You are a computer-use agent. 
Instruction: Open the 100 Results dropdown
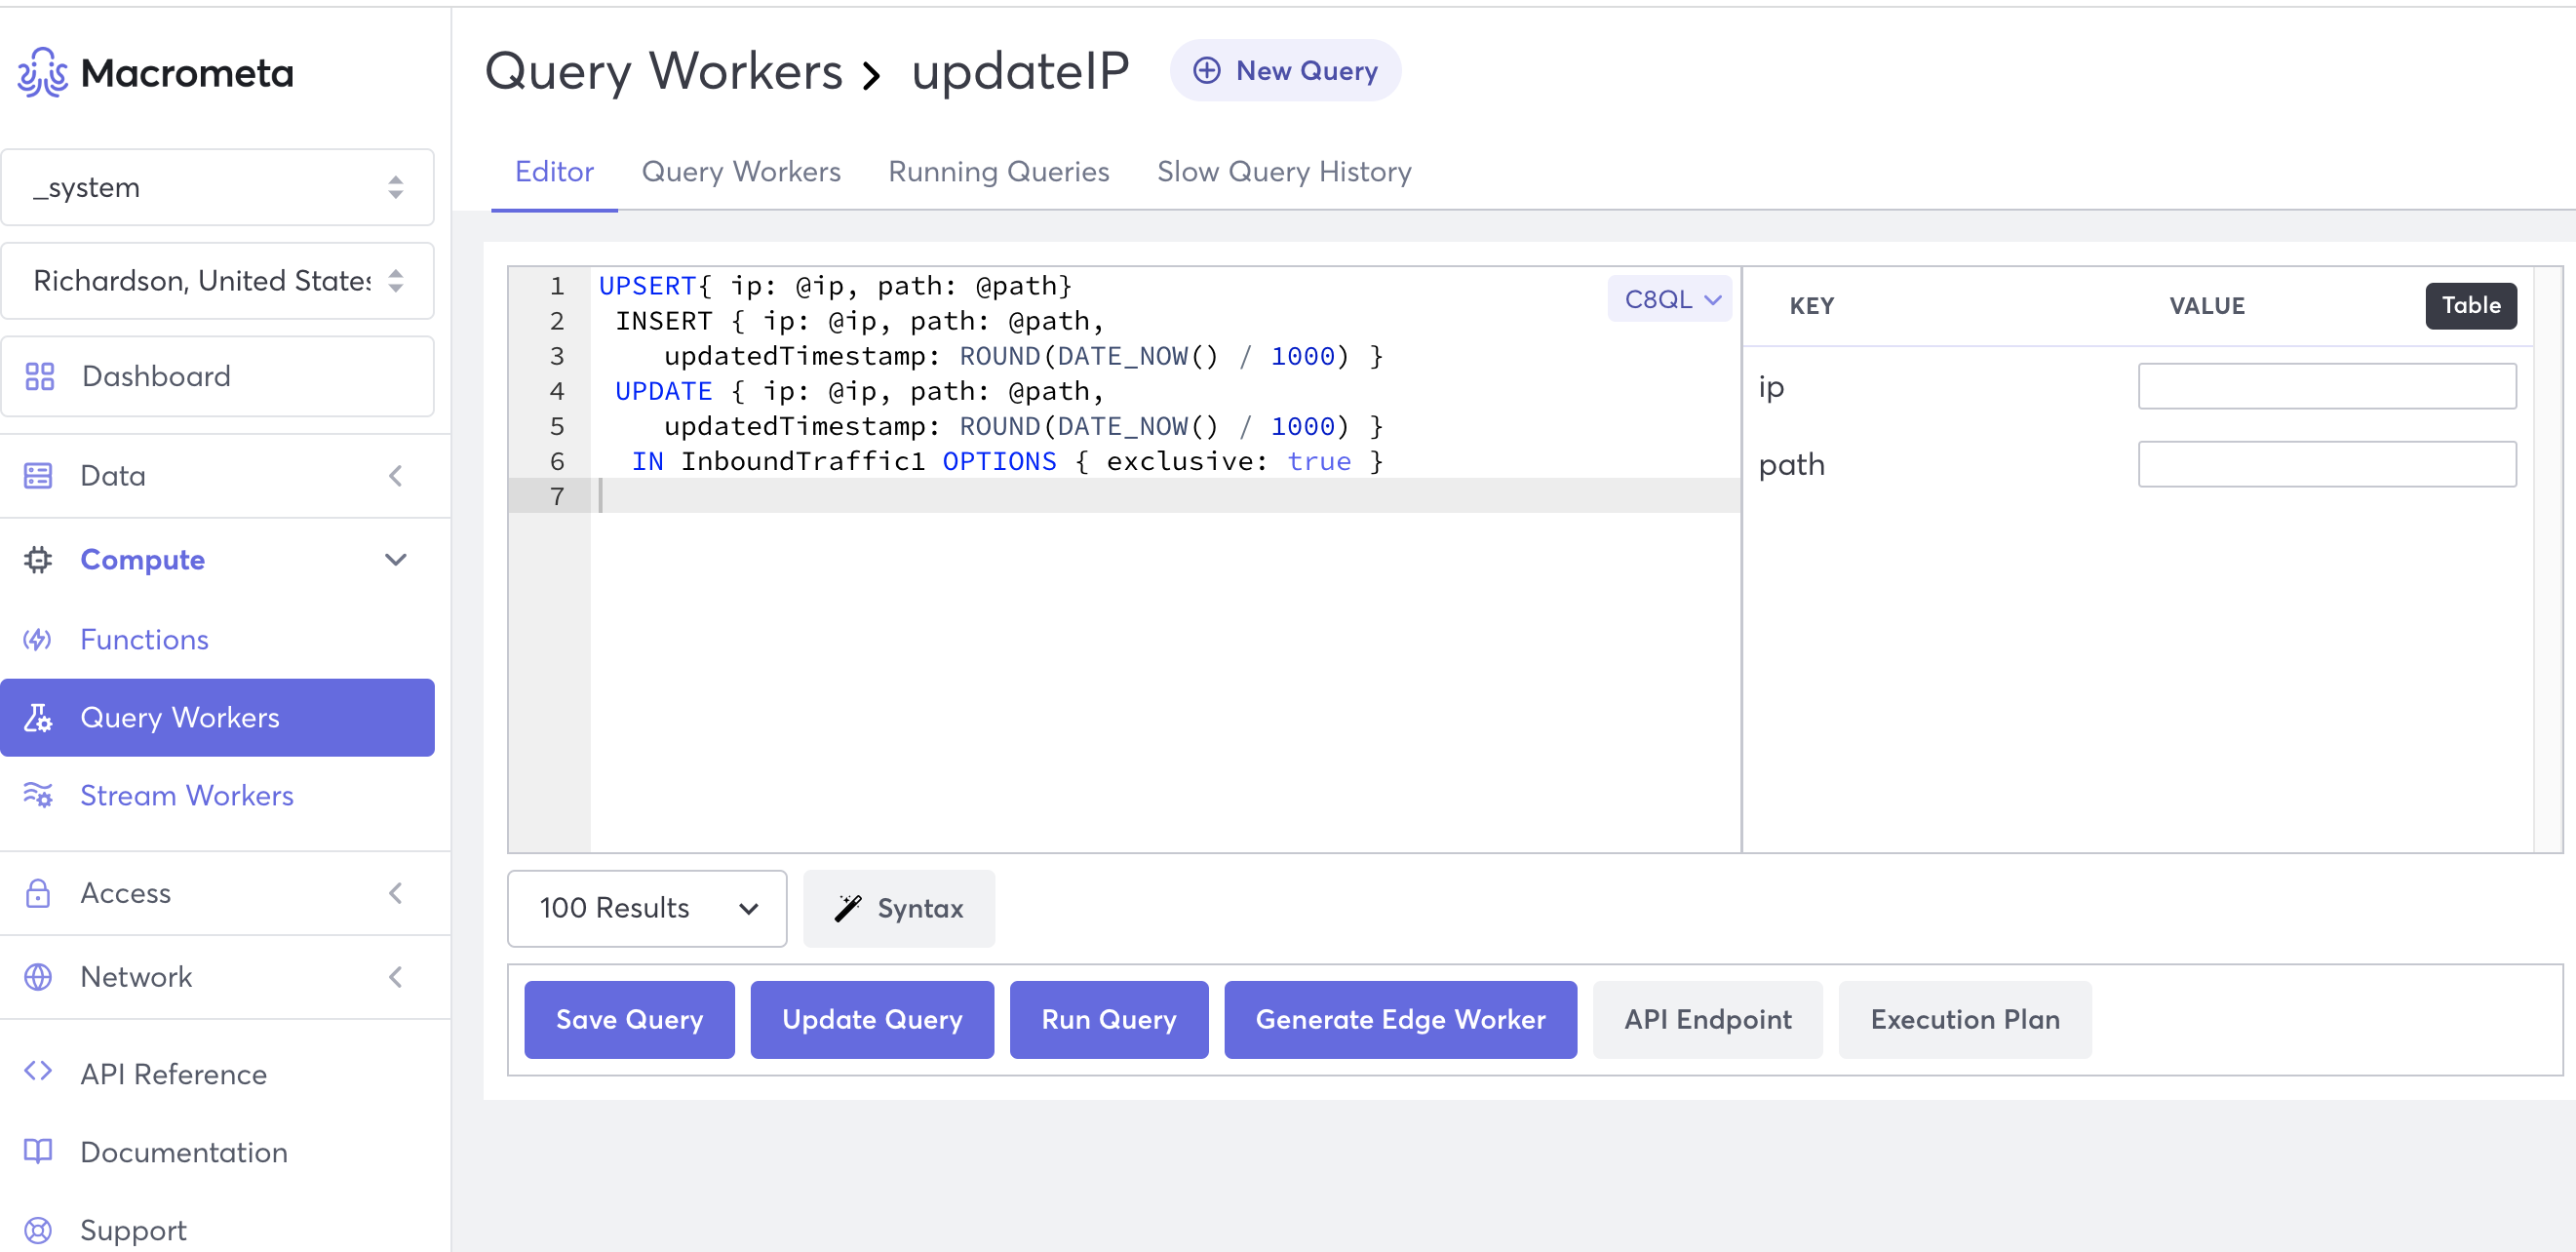click(646, 908)
